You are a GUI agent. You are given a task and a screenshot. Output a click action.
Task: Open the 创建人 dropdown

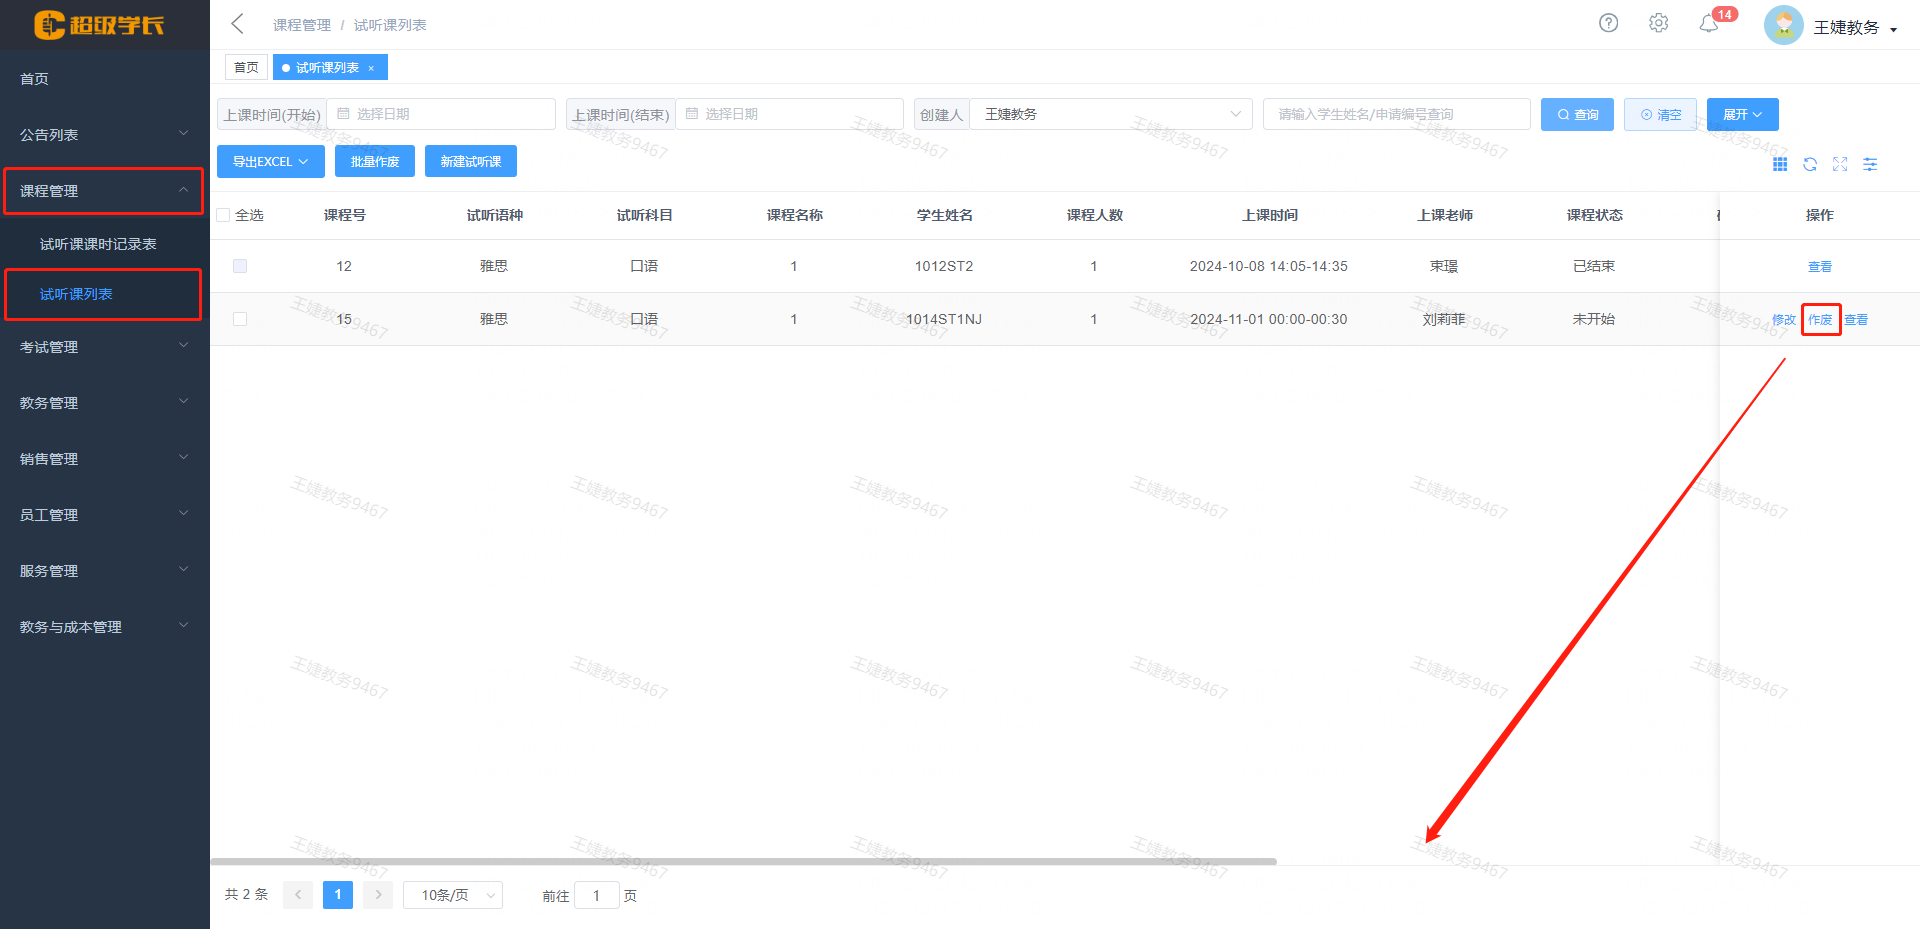[1110, 114]
